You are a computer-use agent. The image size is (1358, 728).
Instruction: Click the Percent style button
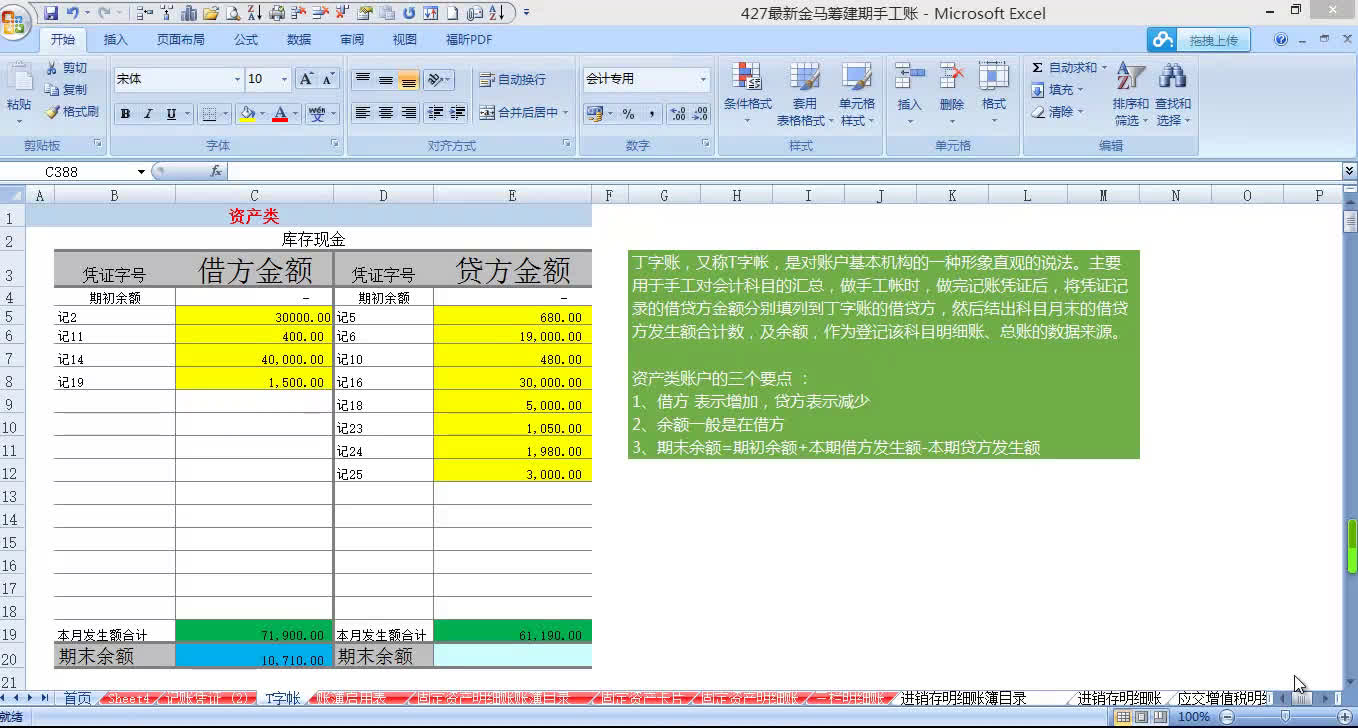click(628, 114)
